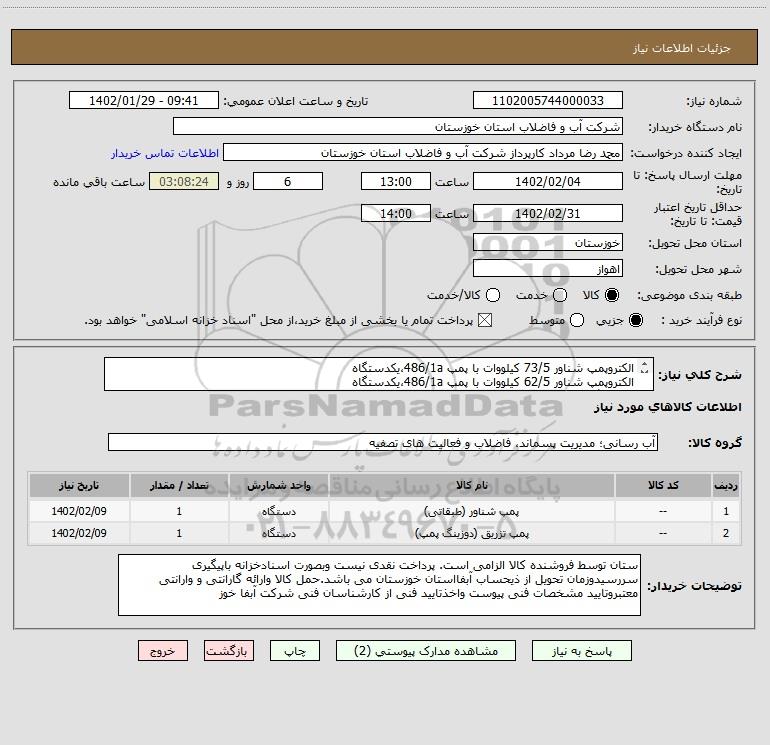Screen dimensions: 770x745
Task: Open the اطلاعات تماس خریدار link
Action: [165, 153]
